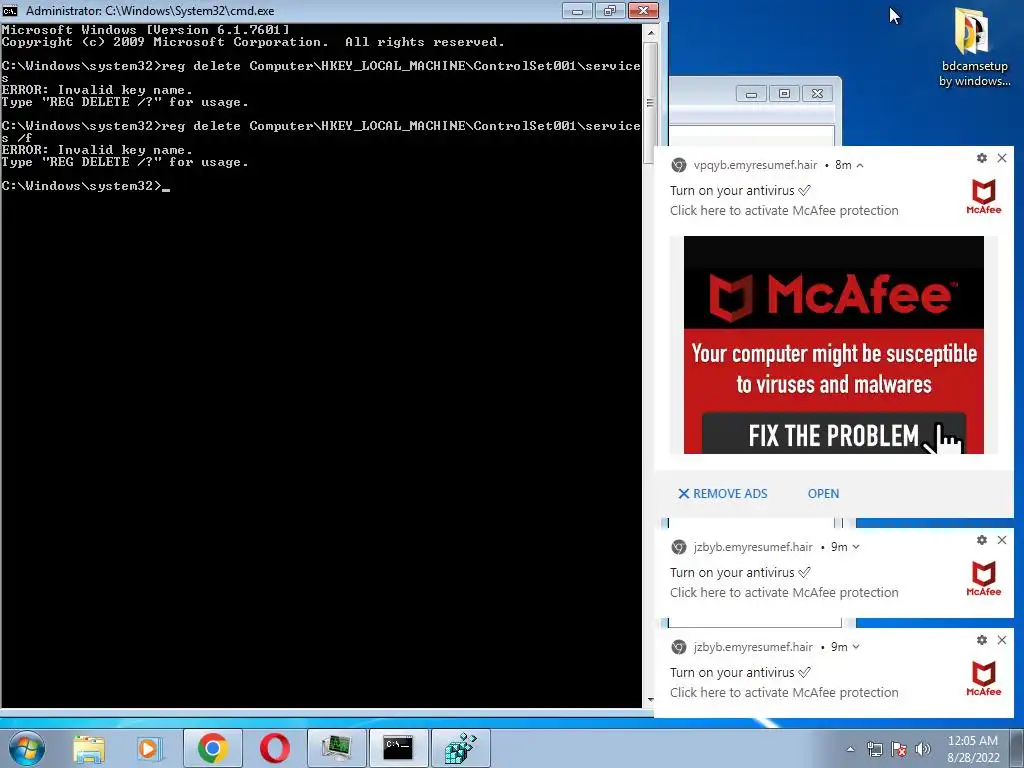
Task: Maximize the cmd.exe window
Action: (610, 10)
